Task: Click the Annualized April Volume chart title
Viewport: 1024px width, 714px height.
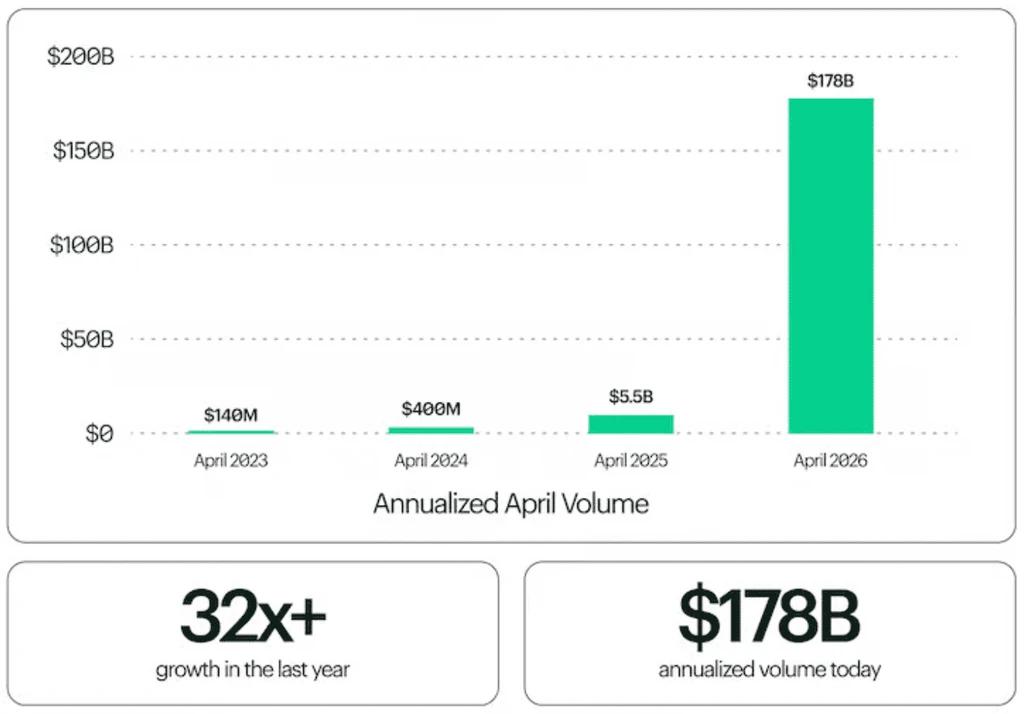Action: pyautogui.click(x=511, y=504)
